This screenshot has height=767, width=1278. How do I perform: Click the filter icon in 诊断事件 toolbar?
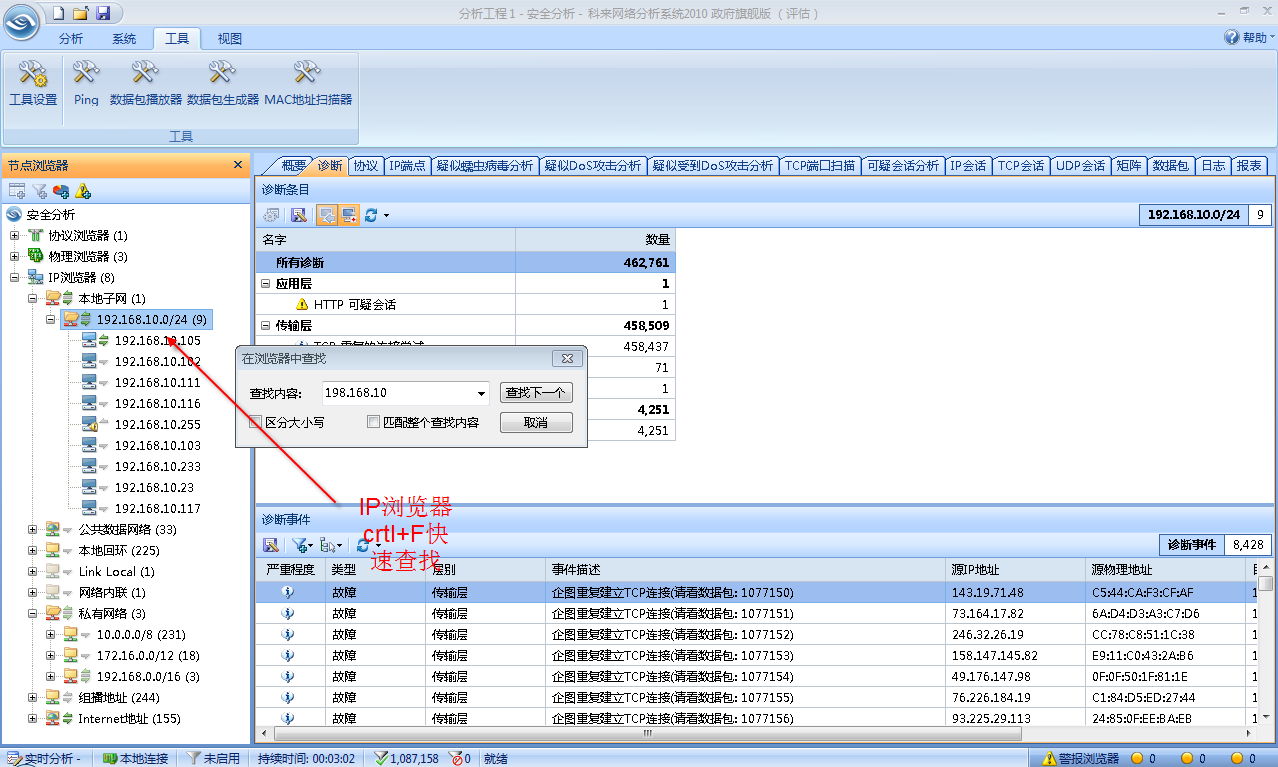point(298,545)
